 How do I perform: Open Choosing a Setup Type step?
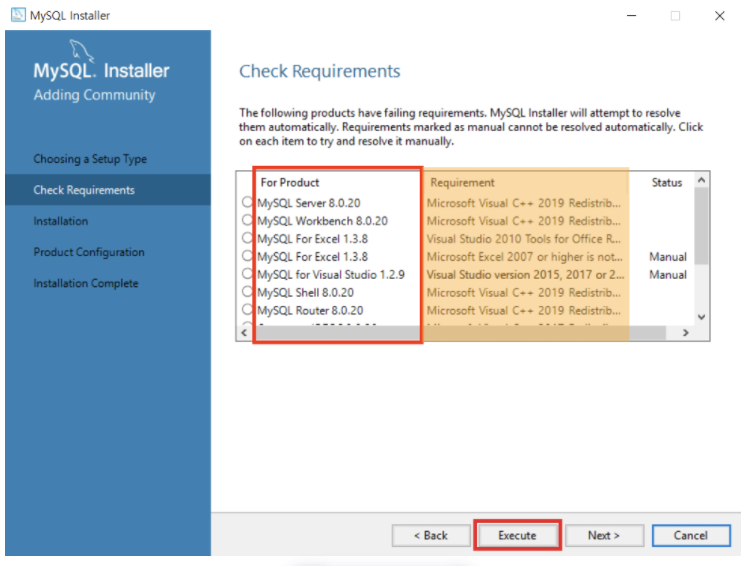[x=90, y=159]
